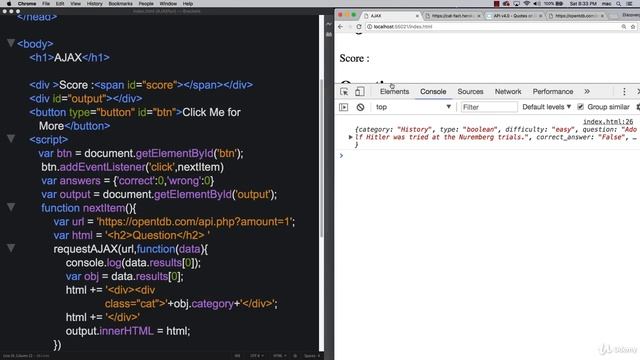Open the index.html:26 source link
640x360 pixels.
coord(608,122)
